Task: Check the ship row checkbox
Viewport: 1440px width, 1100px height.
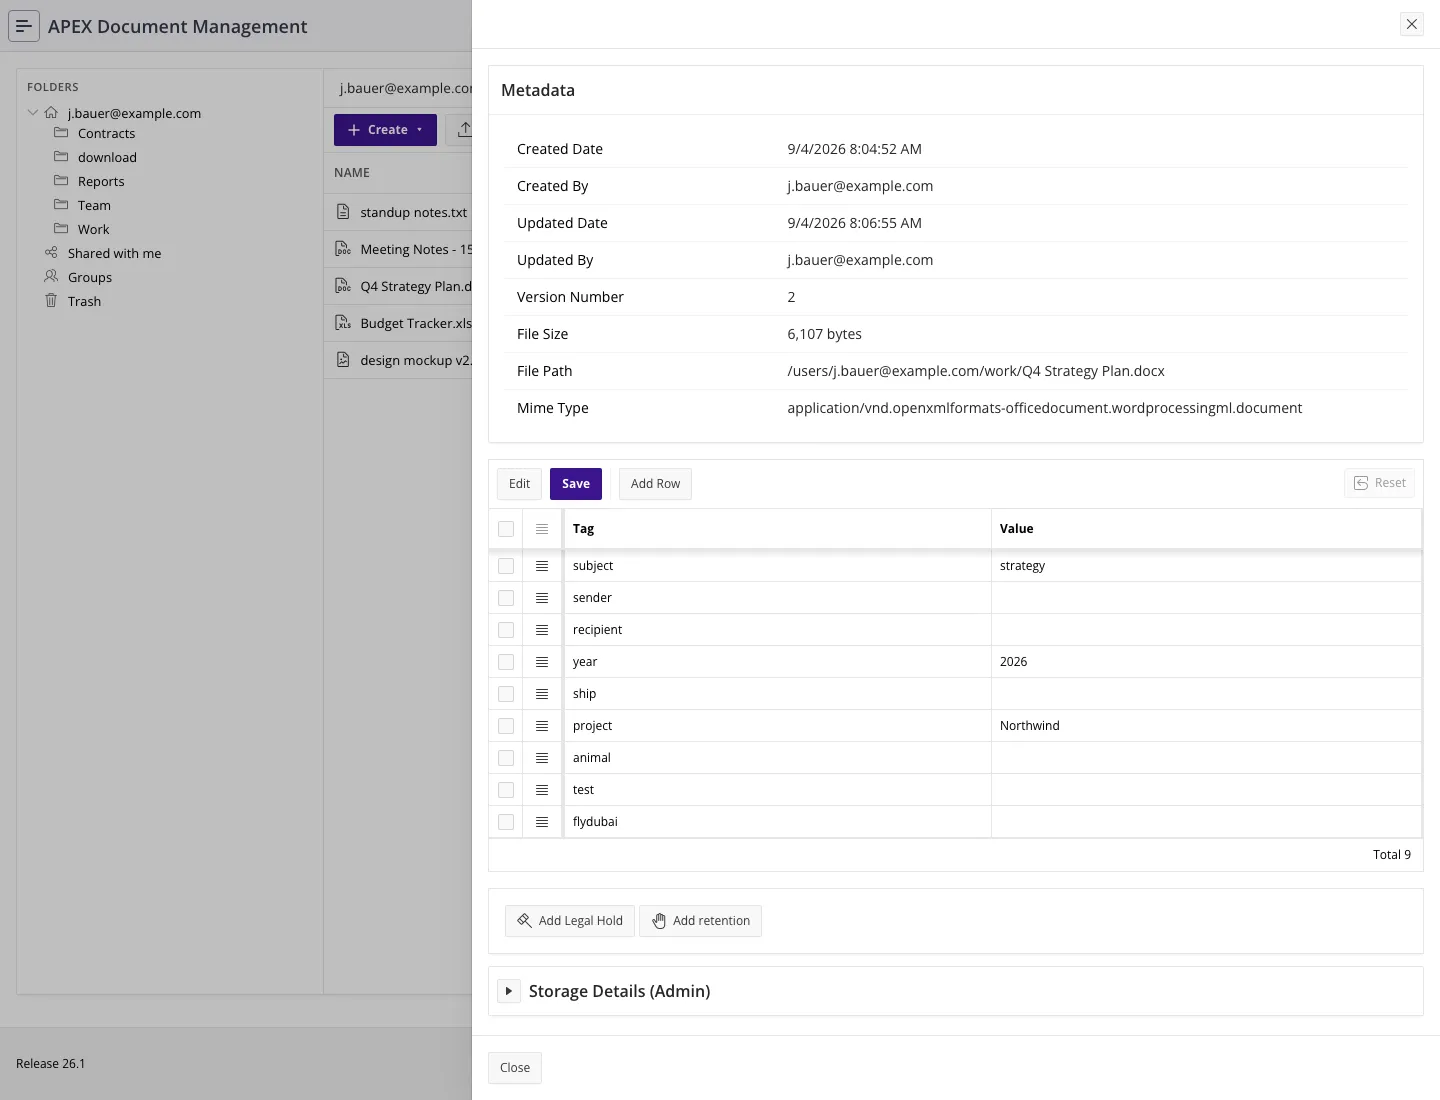Action: click(x=506, y=694)
